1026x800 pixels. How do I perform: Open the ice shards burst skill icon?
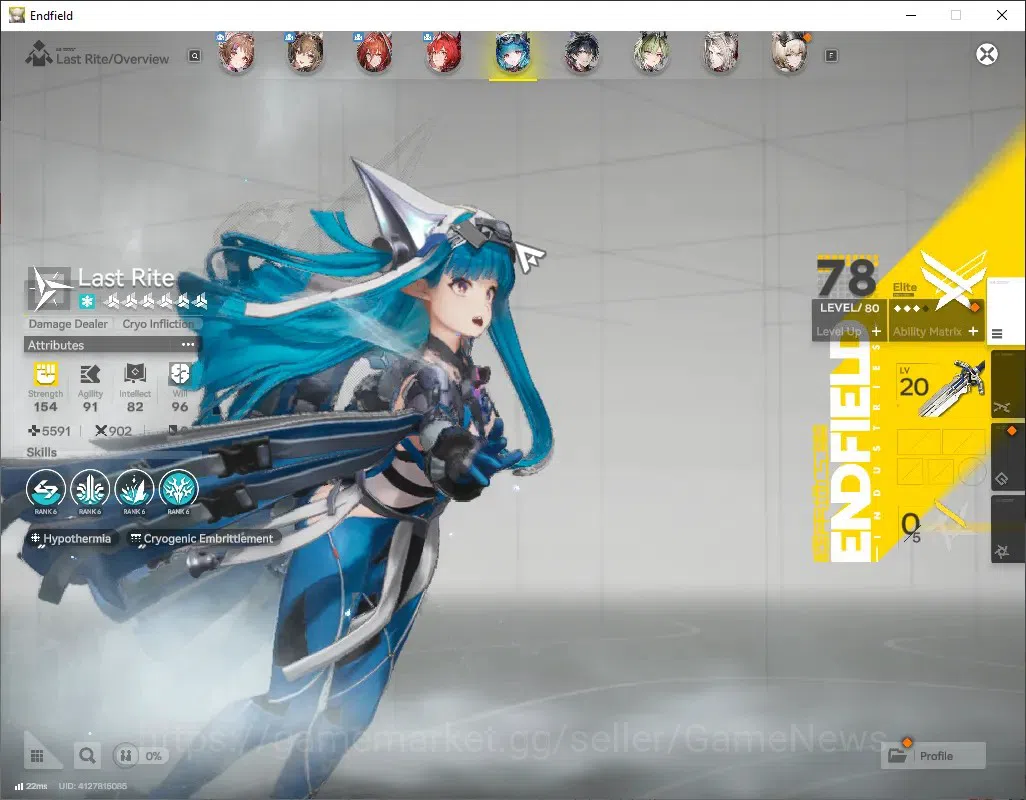(134, 489)
